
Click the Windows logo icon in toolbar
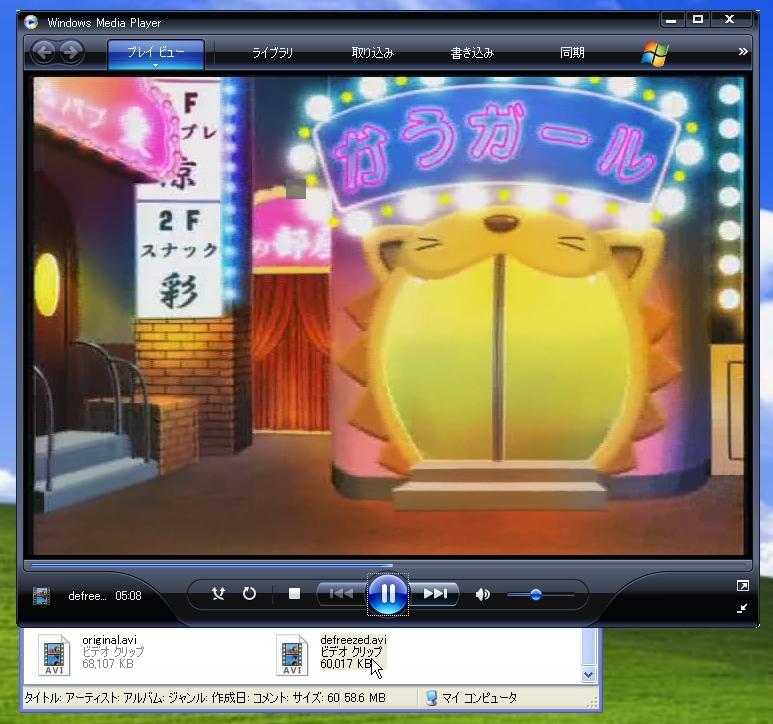[x=655, y=53]
